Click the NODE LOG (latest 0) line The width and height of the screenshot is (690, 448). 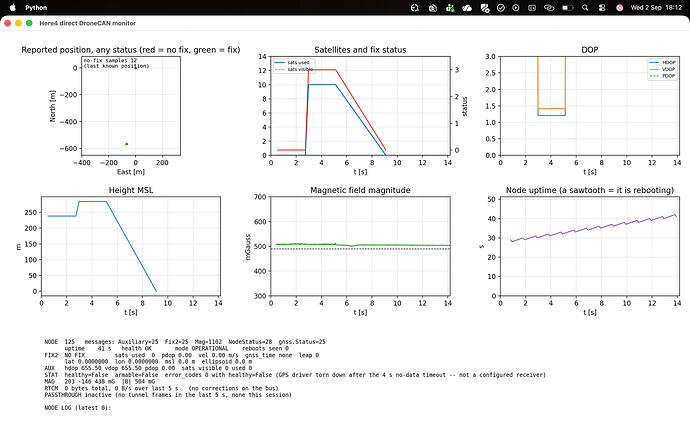coord(77,408)
